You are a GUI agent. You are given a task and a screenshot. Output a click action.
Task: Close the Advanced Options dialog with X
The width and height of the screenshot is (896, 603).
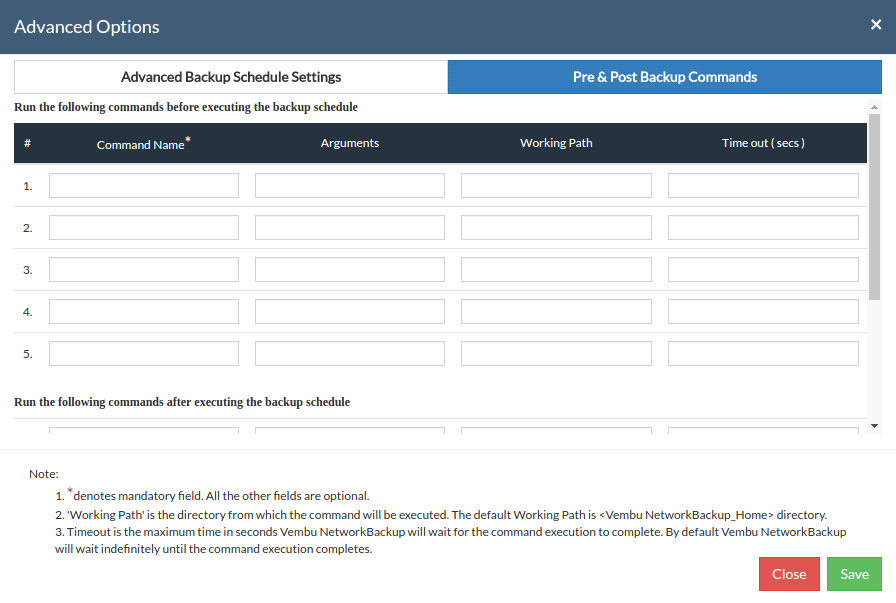pyautogui.click(x=875, y=25)
